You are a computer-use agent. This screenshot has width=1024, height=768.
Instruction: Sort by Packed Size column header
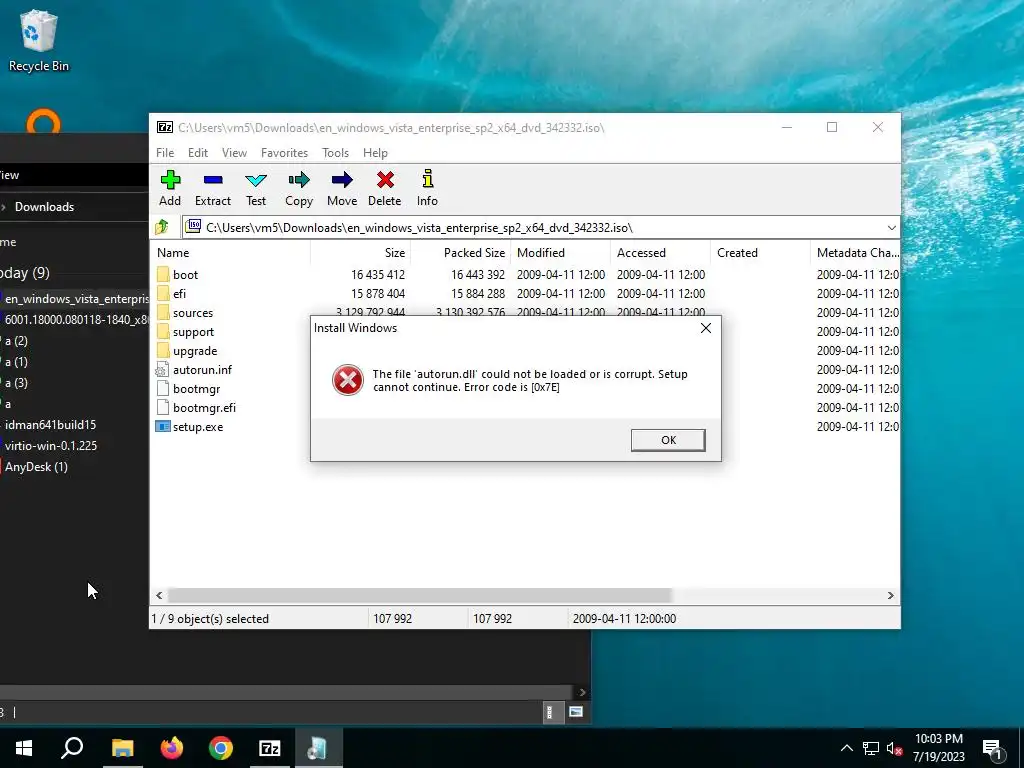(x=460, y=253)
